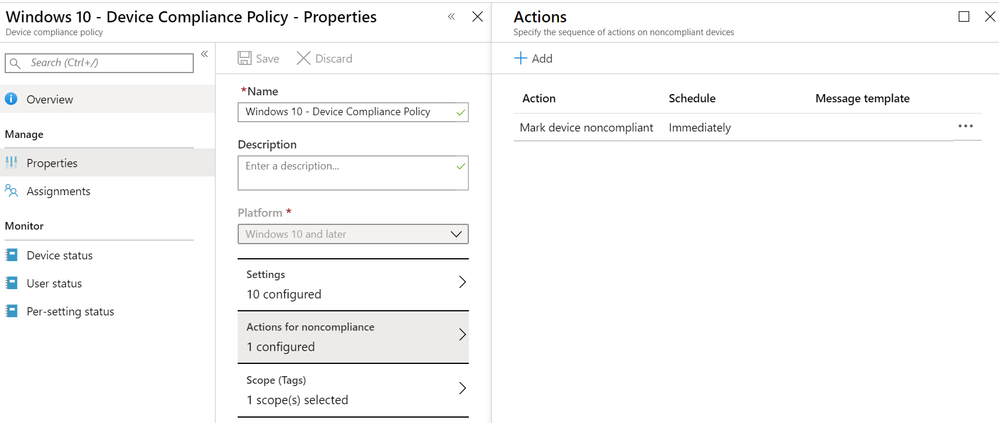Click the Device status notebook icon

coord(11,255)
